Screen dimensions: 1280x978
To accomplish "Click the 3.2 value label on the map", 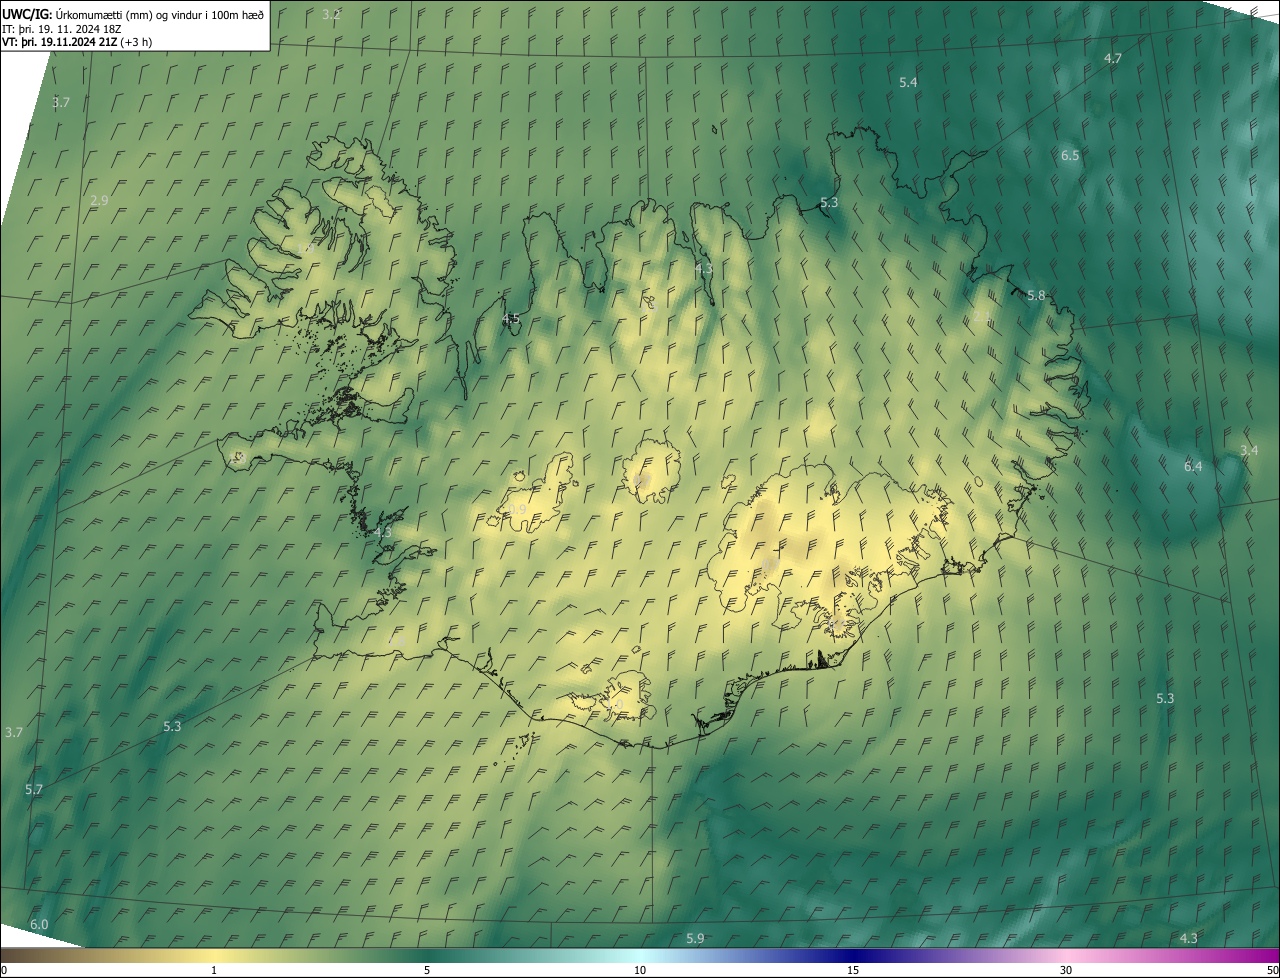I will pyautogui.click(x=331, y=14).
